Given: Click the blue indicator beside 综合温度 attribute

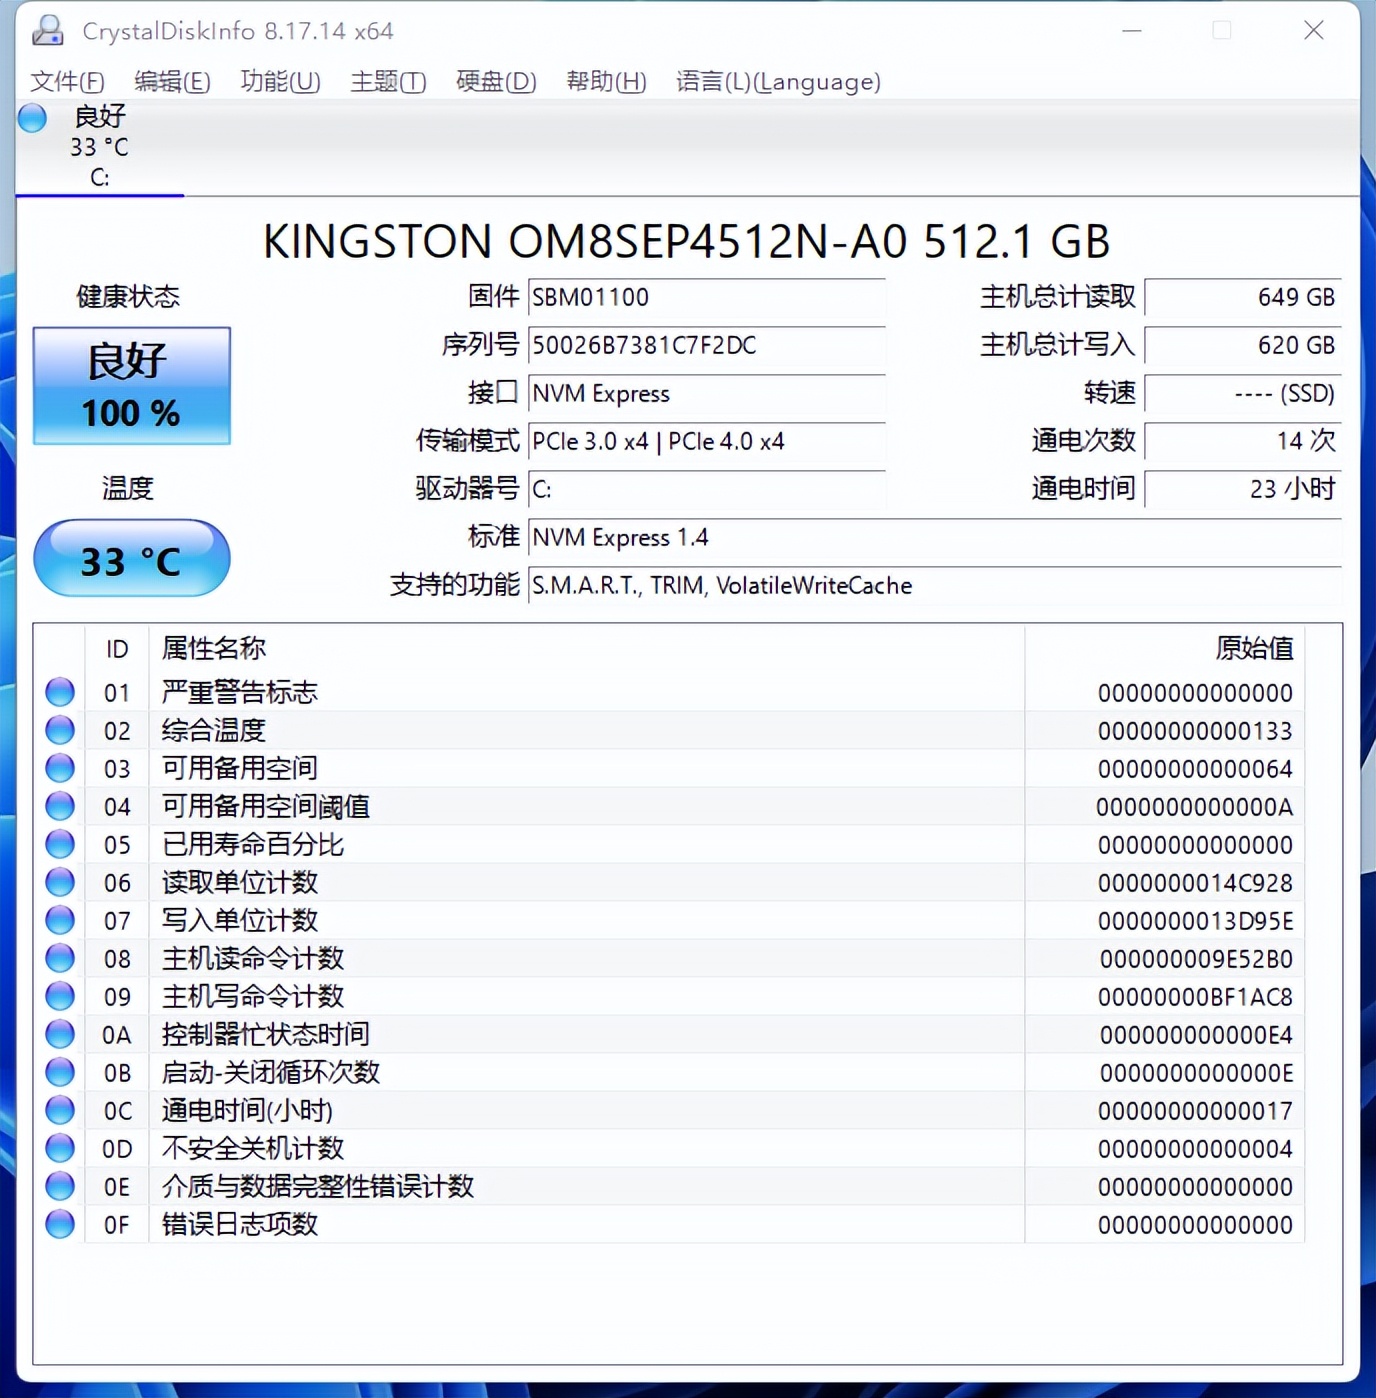Looking at the screenshot, I should tap(59, 729).
